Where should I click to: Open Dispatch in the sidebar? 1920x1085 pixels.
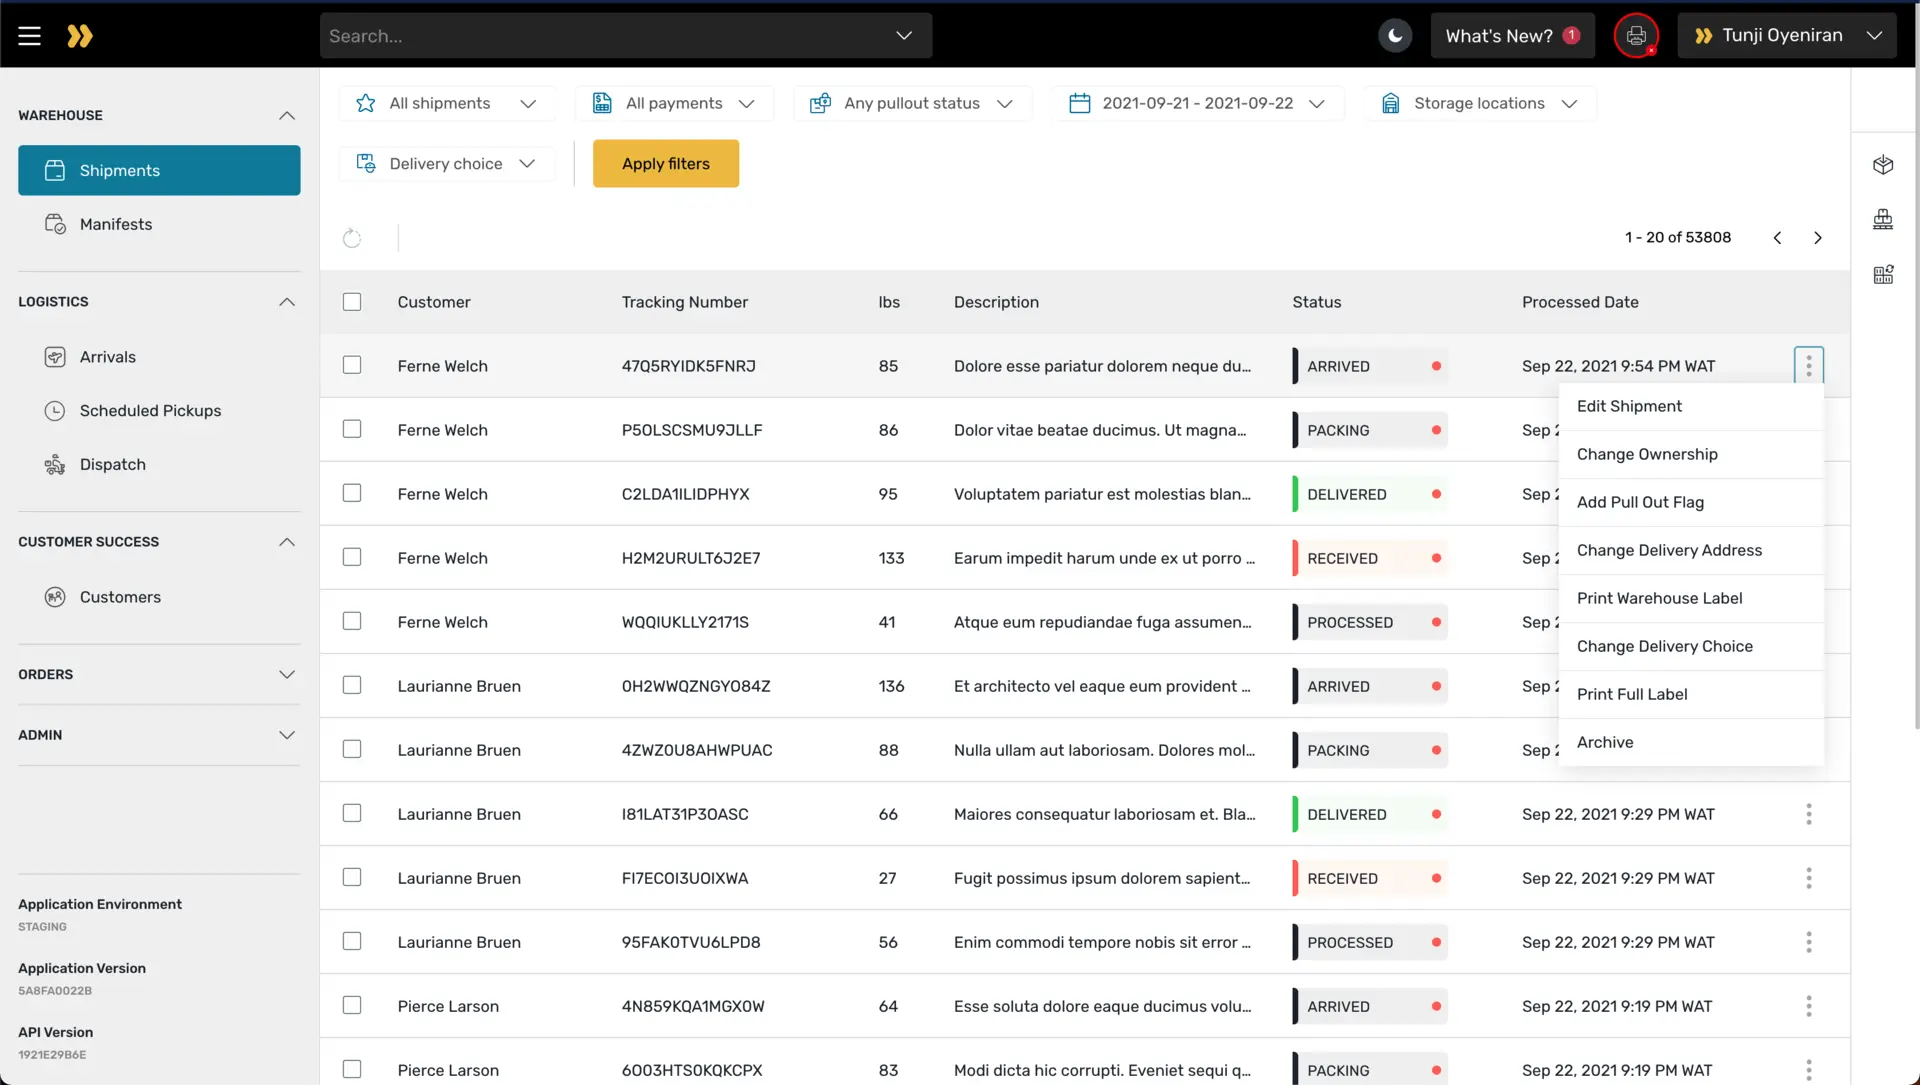click(x=159, y=465)
